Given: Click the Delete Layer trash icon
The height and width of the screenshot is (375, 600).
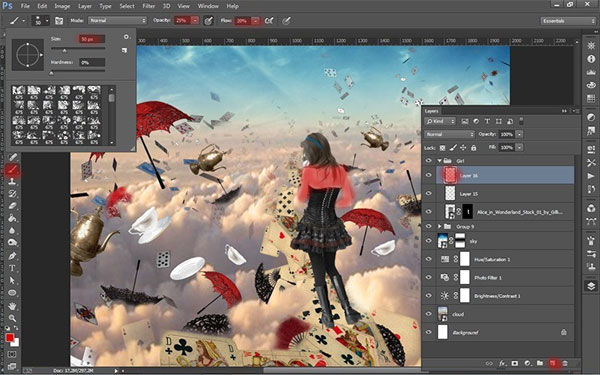Looking at the screenshot, I should pos(565,363).
